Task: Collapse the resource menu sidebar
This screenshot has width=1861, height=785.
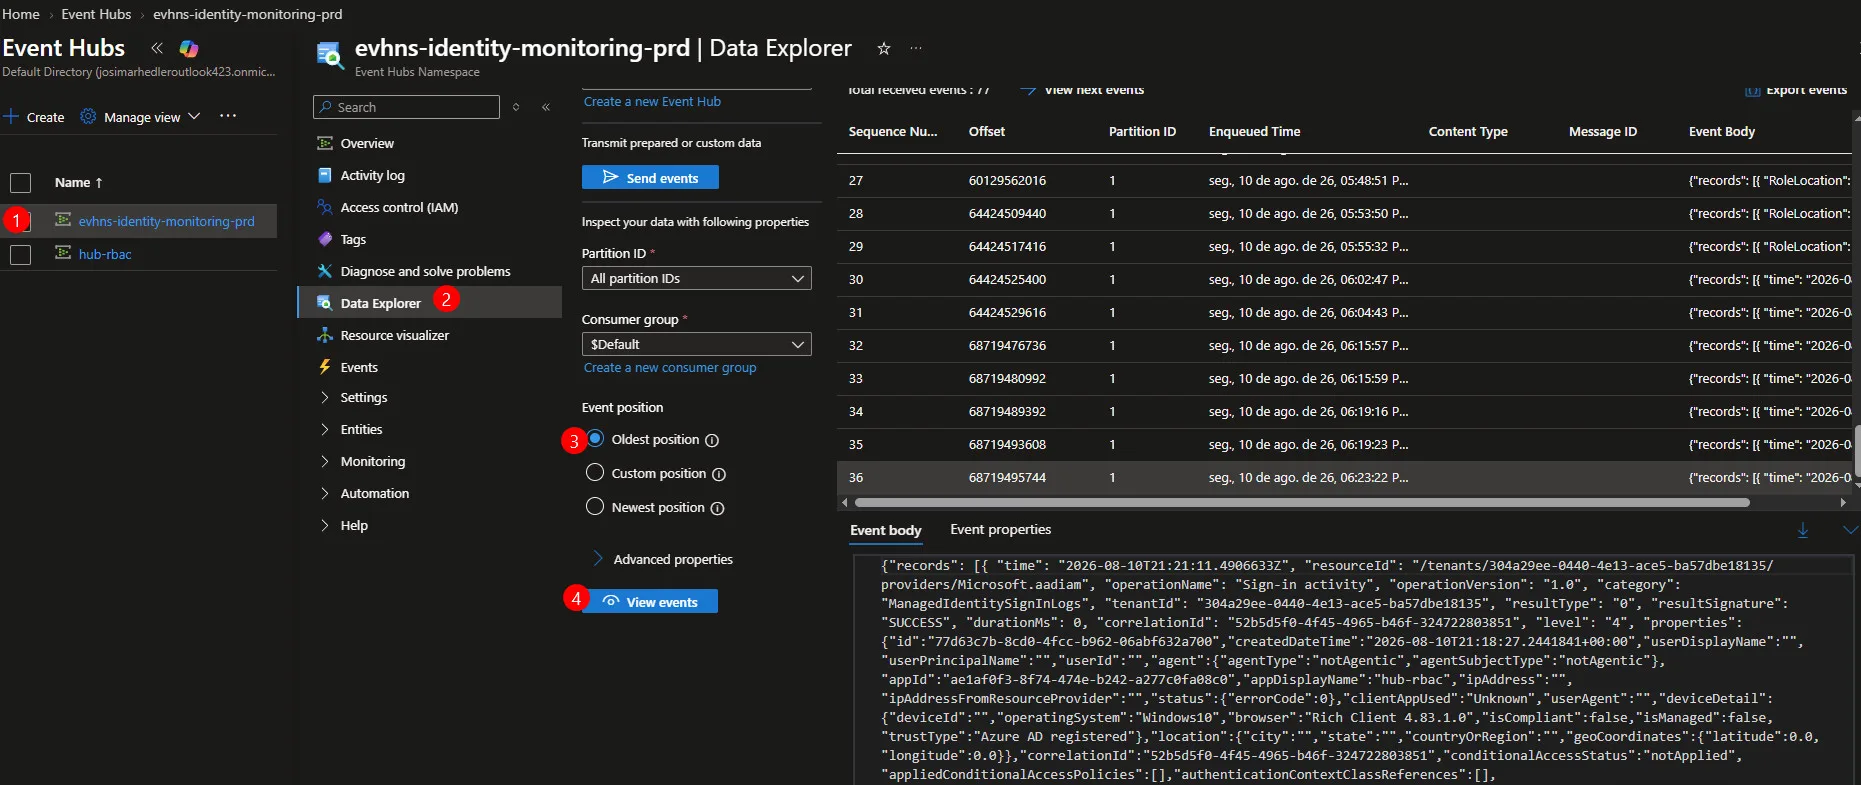Action: point(546,107)
